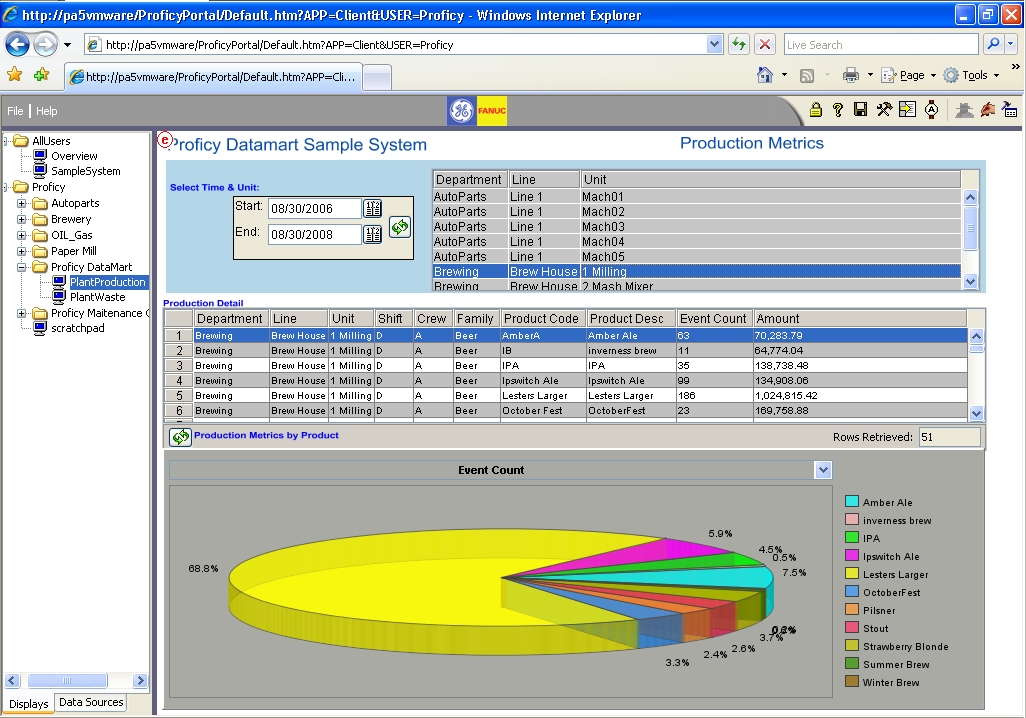Select row 5 Lesters Larger in Production Detail

pyautogui.click(x=566, y=395)
